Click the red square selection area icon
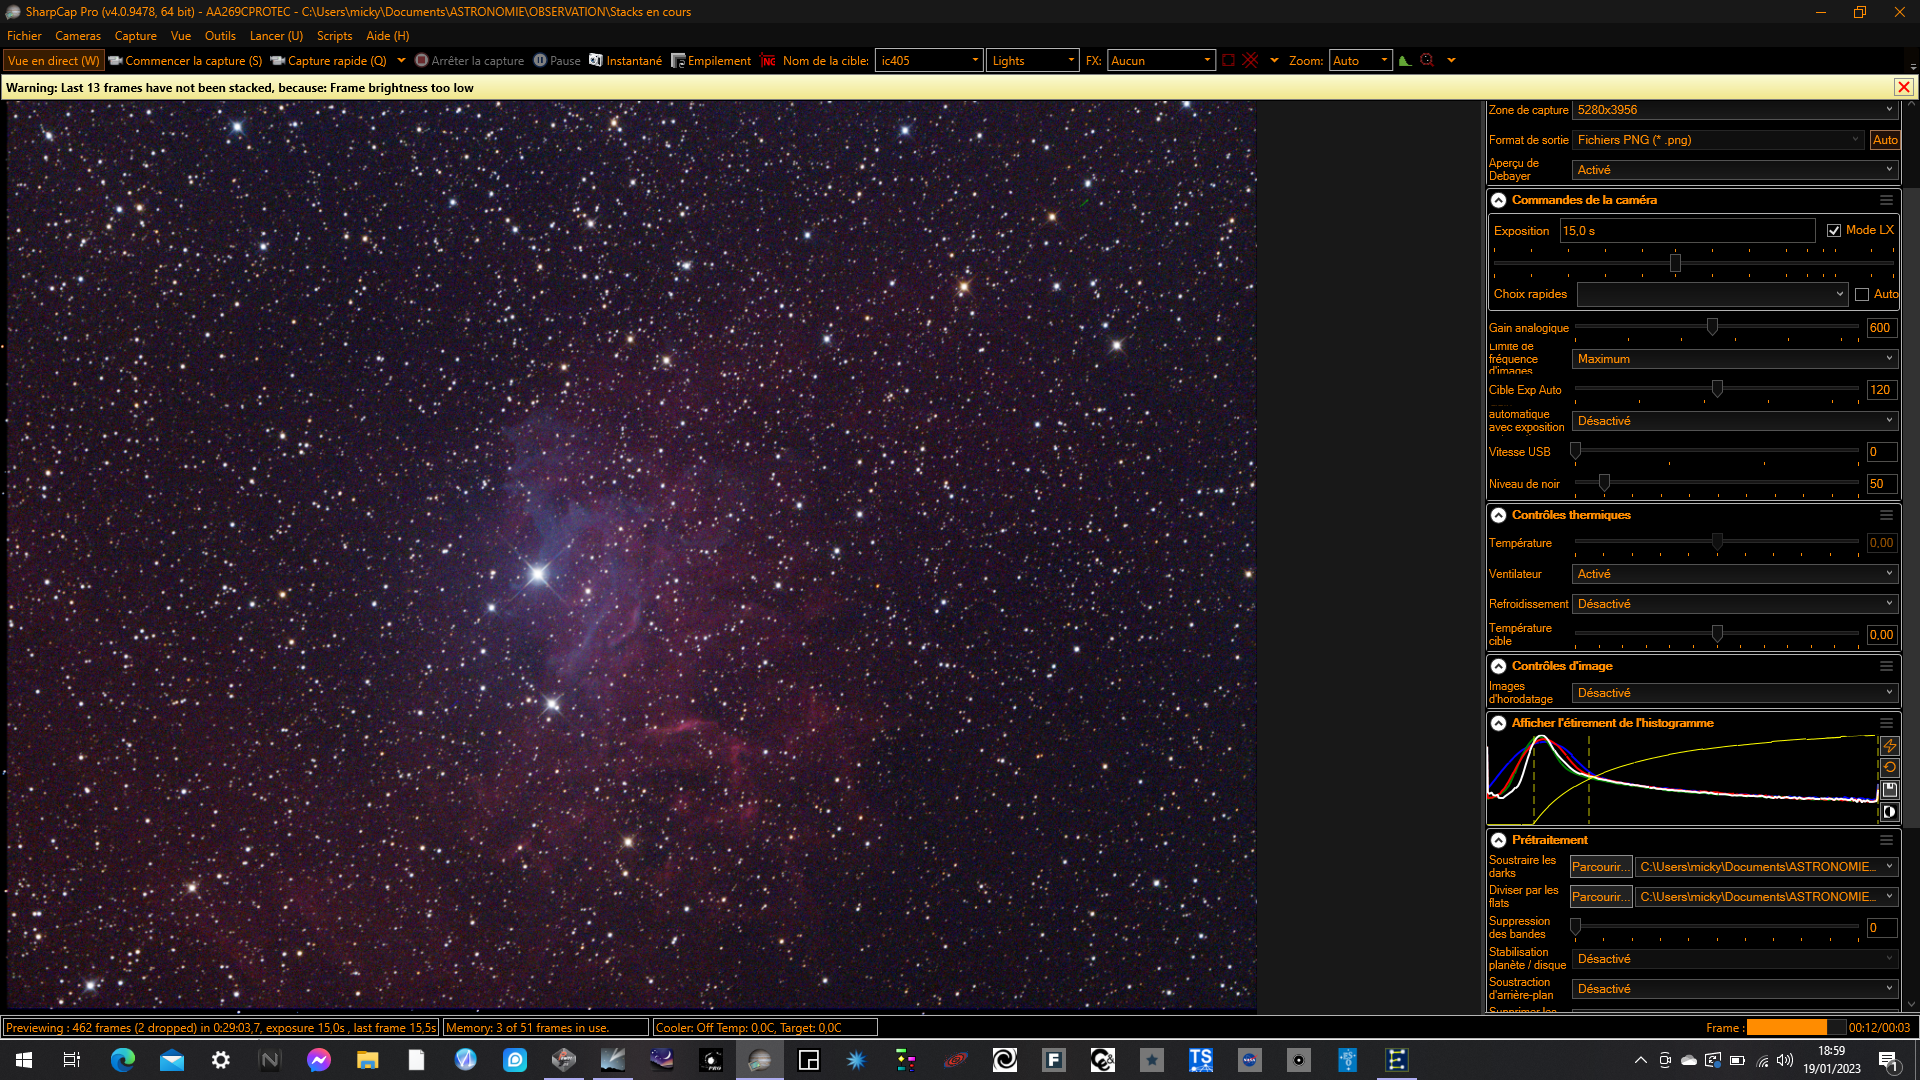Screen dimensions: 1920x1080 [1228, 61]
